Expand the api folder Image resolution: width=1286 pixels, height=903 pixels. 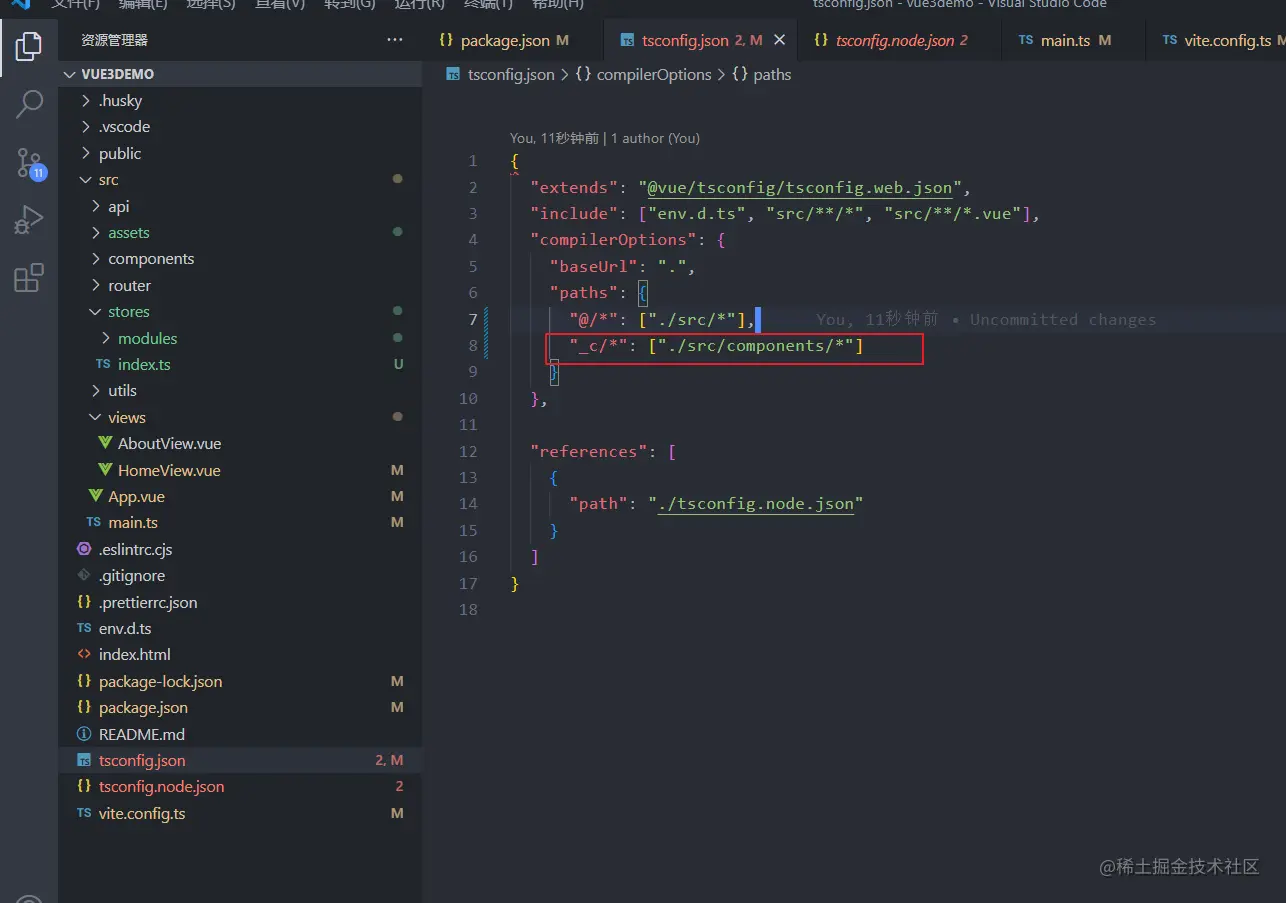[240, 206]
